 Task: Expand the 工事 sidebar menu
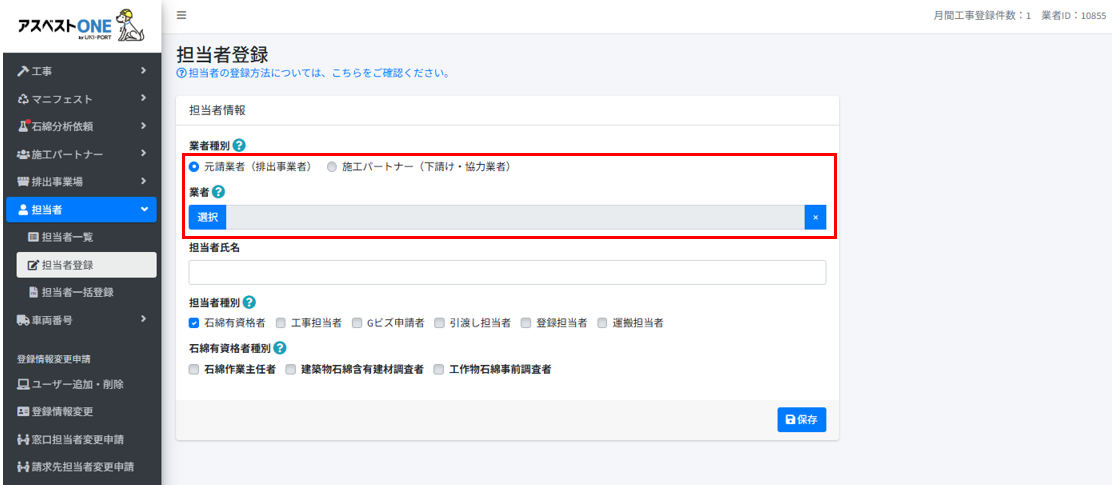coord(80,71)
